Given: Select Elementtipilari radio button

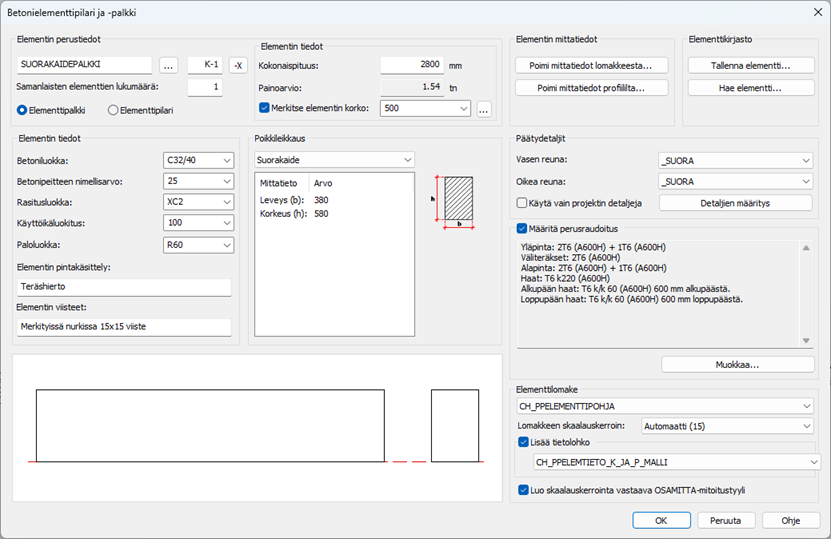Looking at the screenshot, I should 114,110.
